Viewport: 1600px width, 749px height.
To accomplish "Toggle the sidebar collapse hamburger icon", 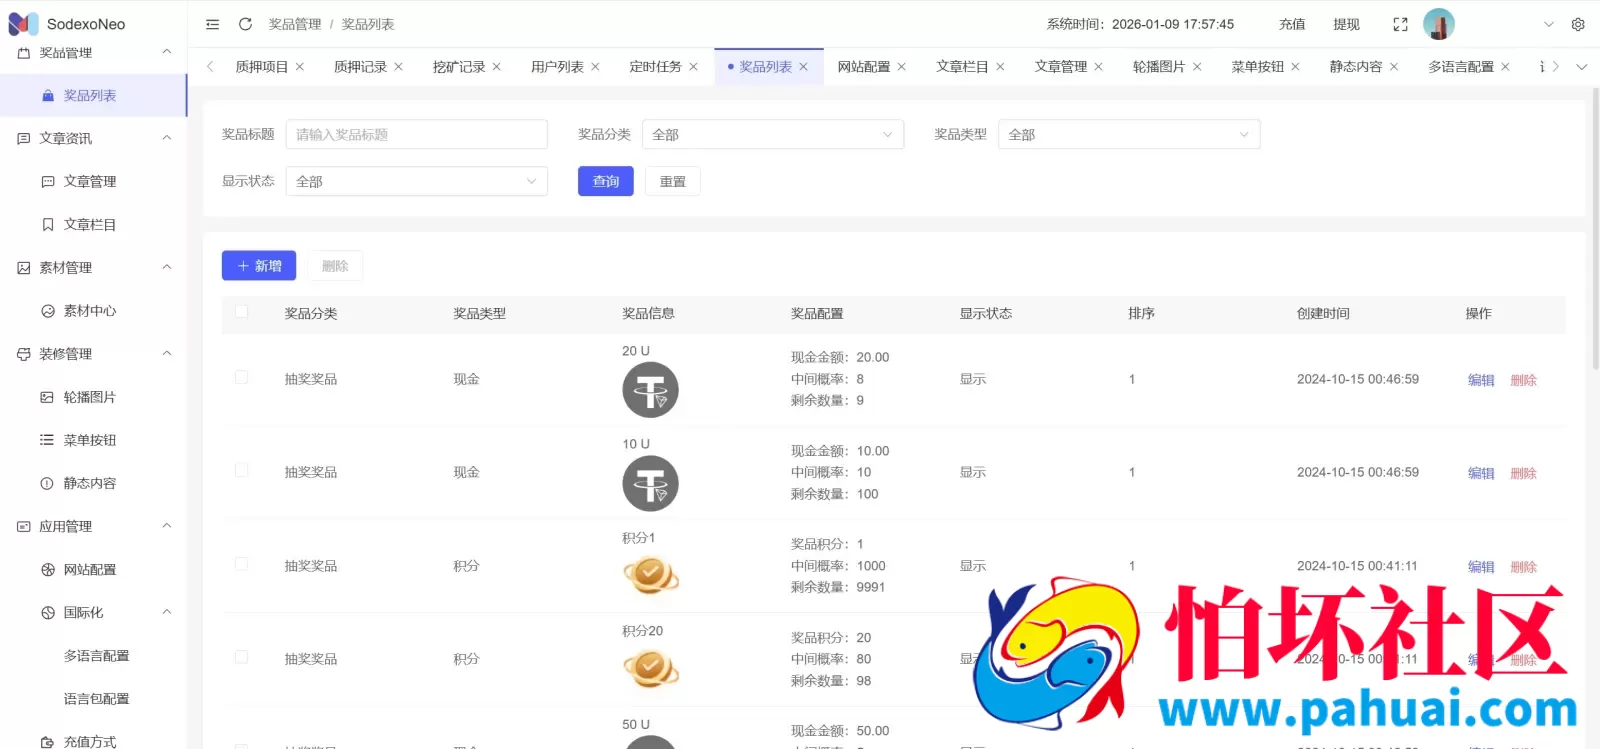I will point(212,24).
